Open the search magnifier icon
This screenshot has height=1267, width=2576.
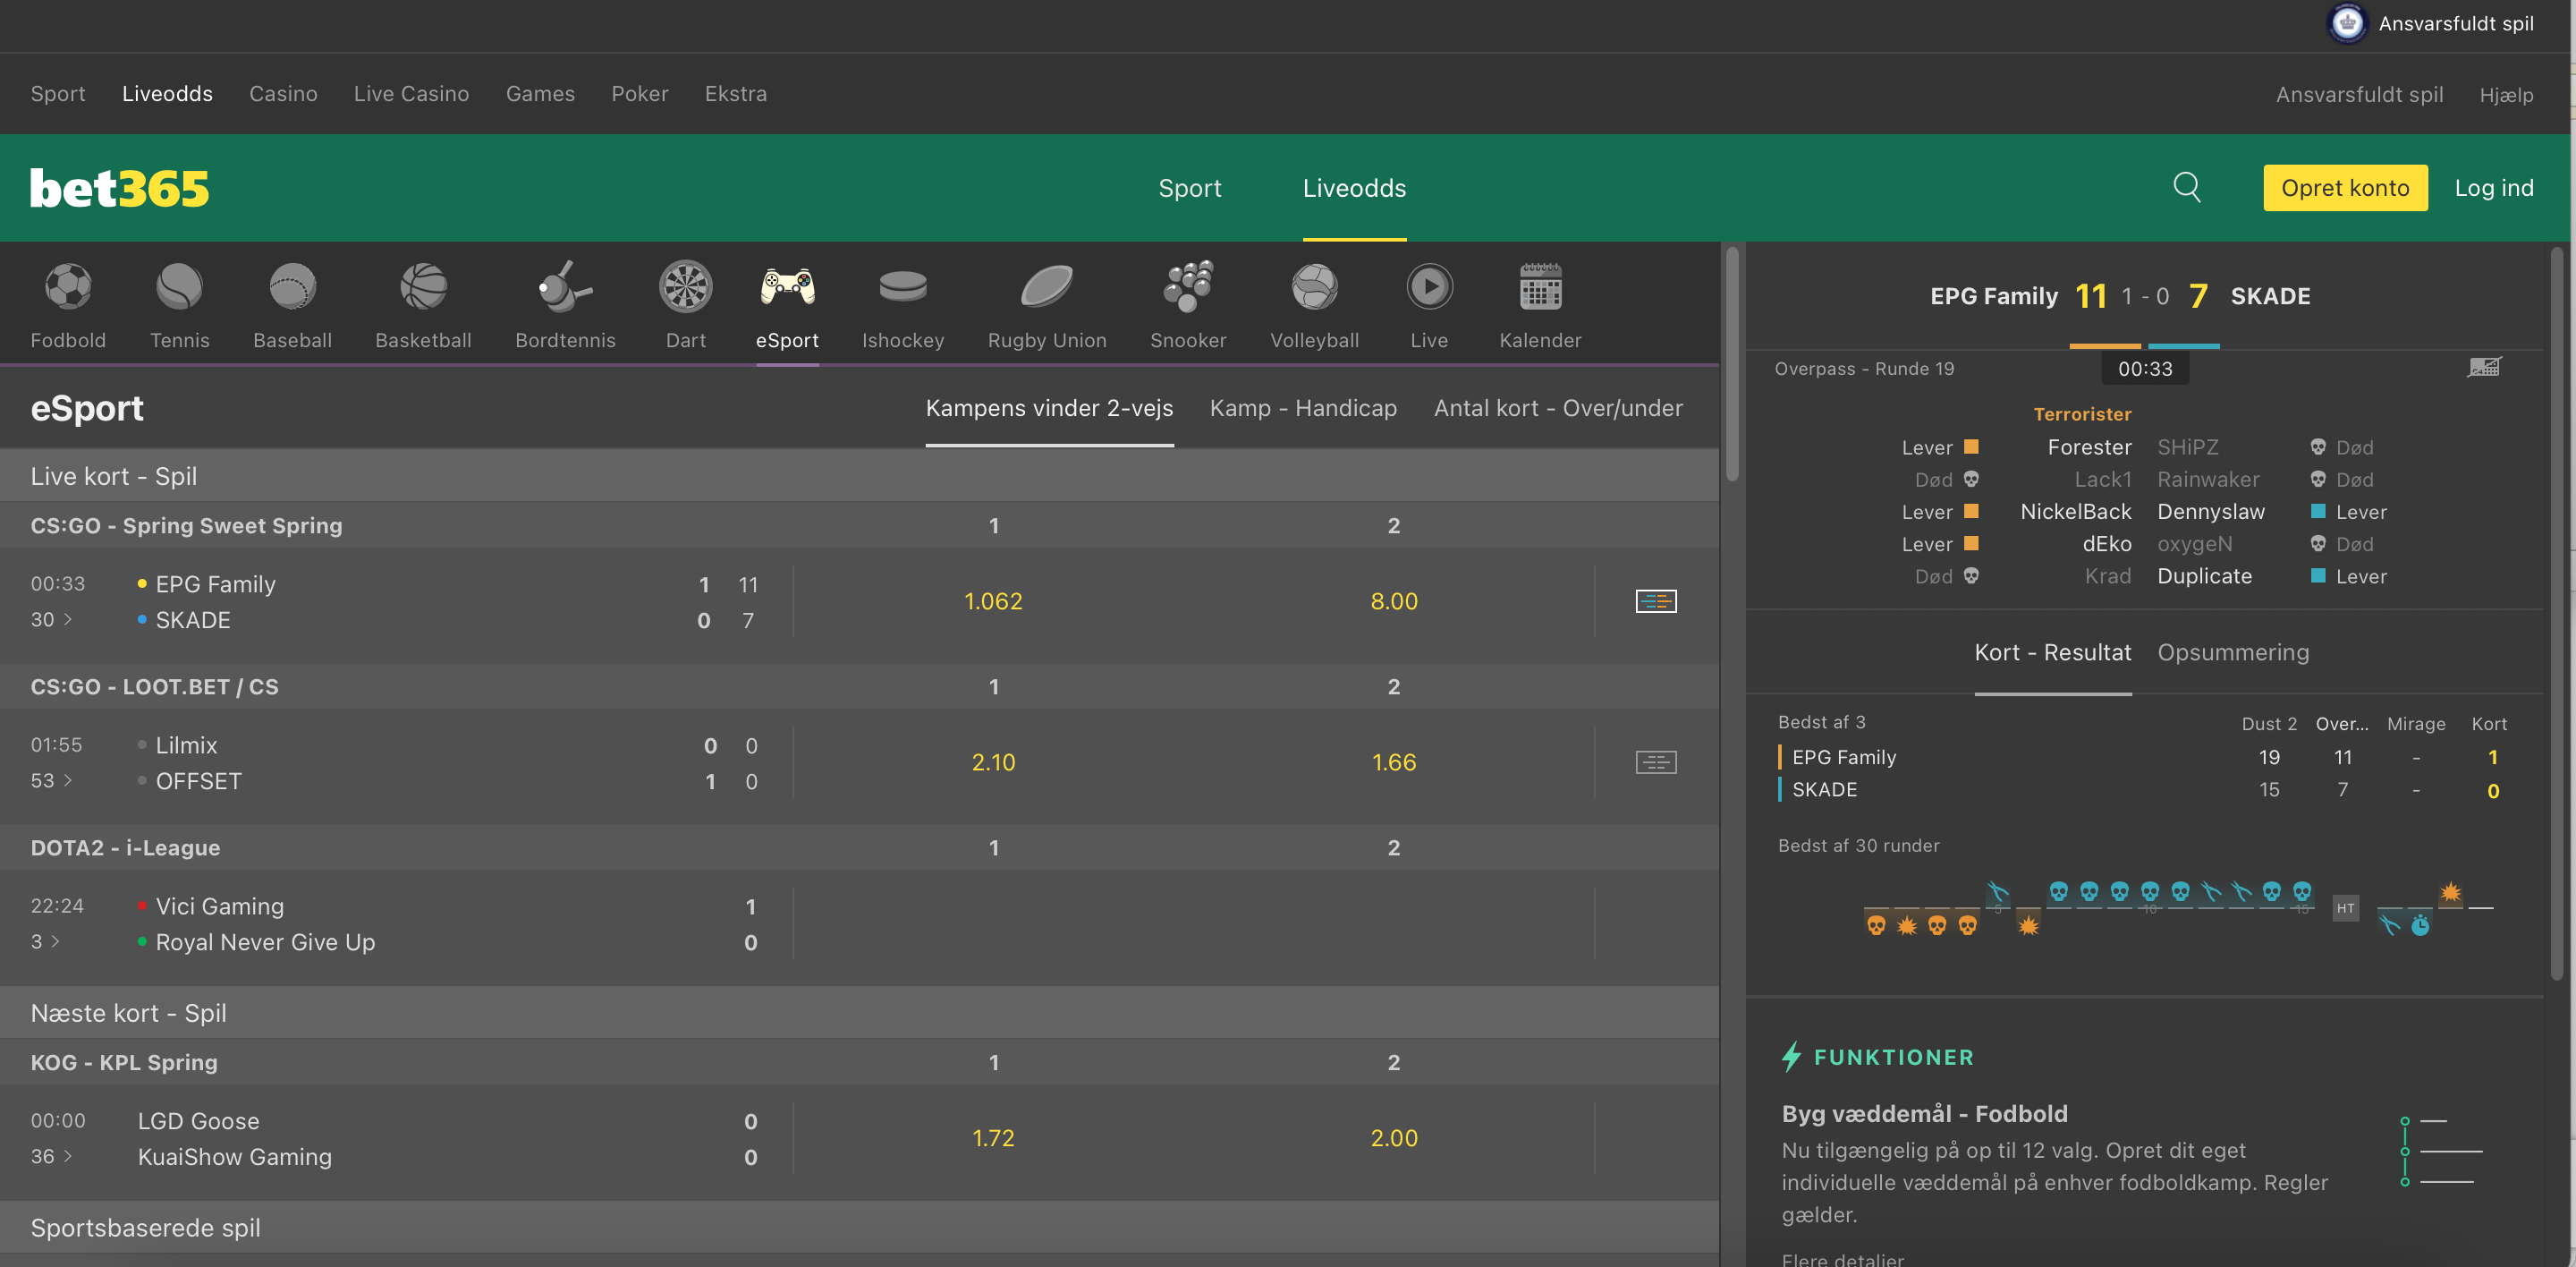click(2187, 188)
